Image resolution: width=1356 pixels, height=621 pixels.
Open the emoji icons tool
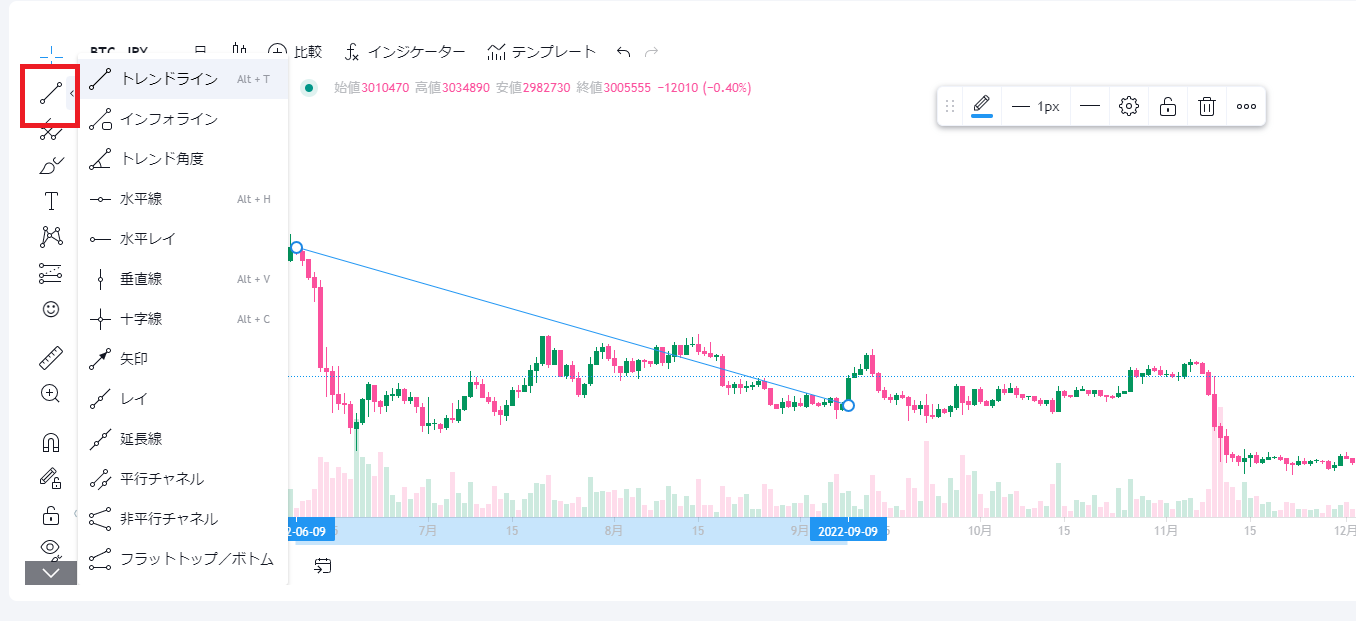pos(51,309)
